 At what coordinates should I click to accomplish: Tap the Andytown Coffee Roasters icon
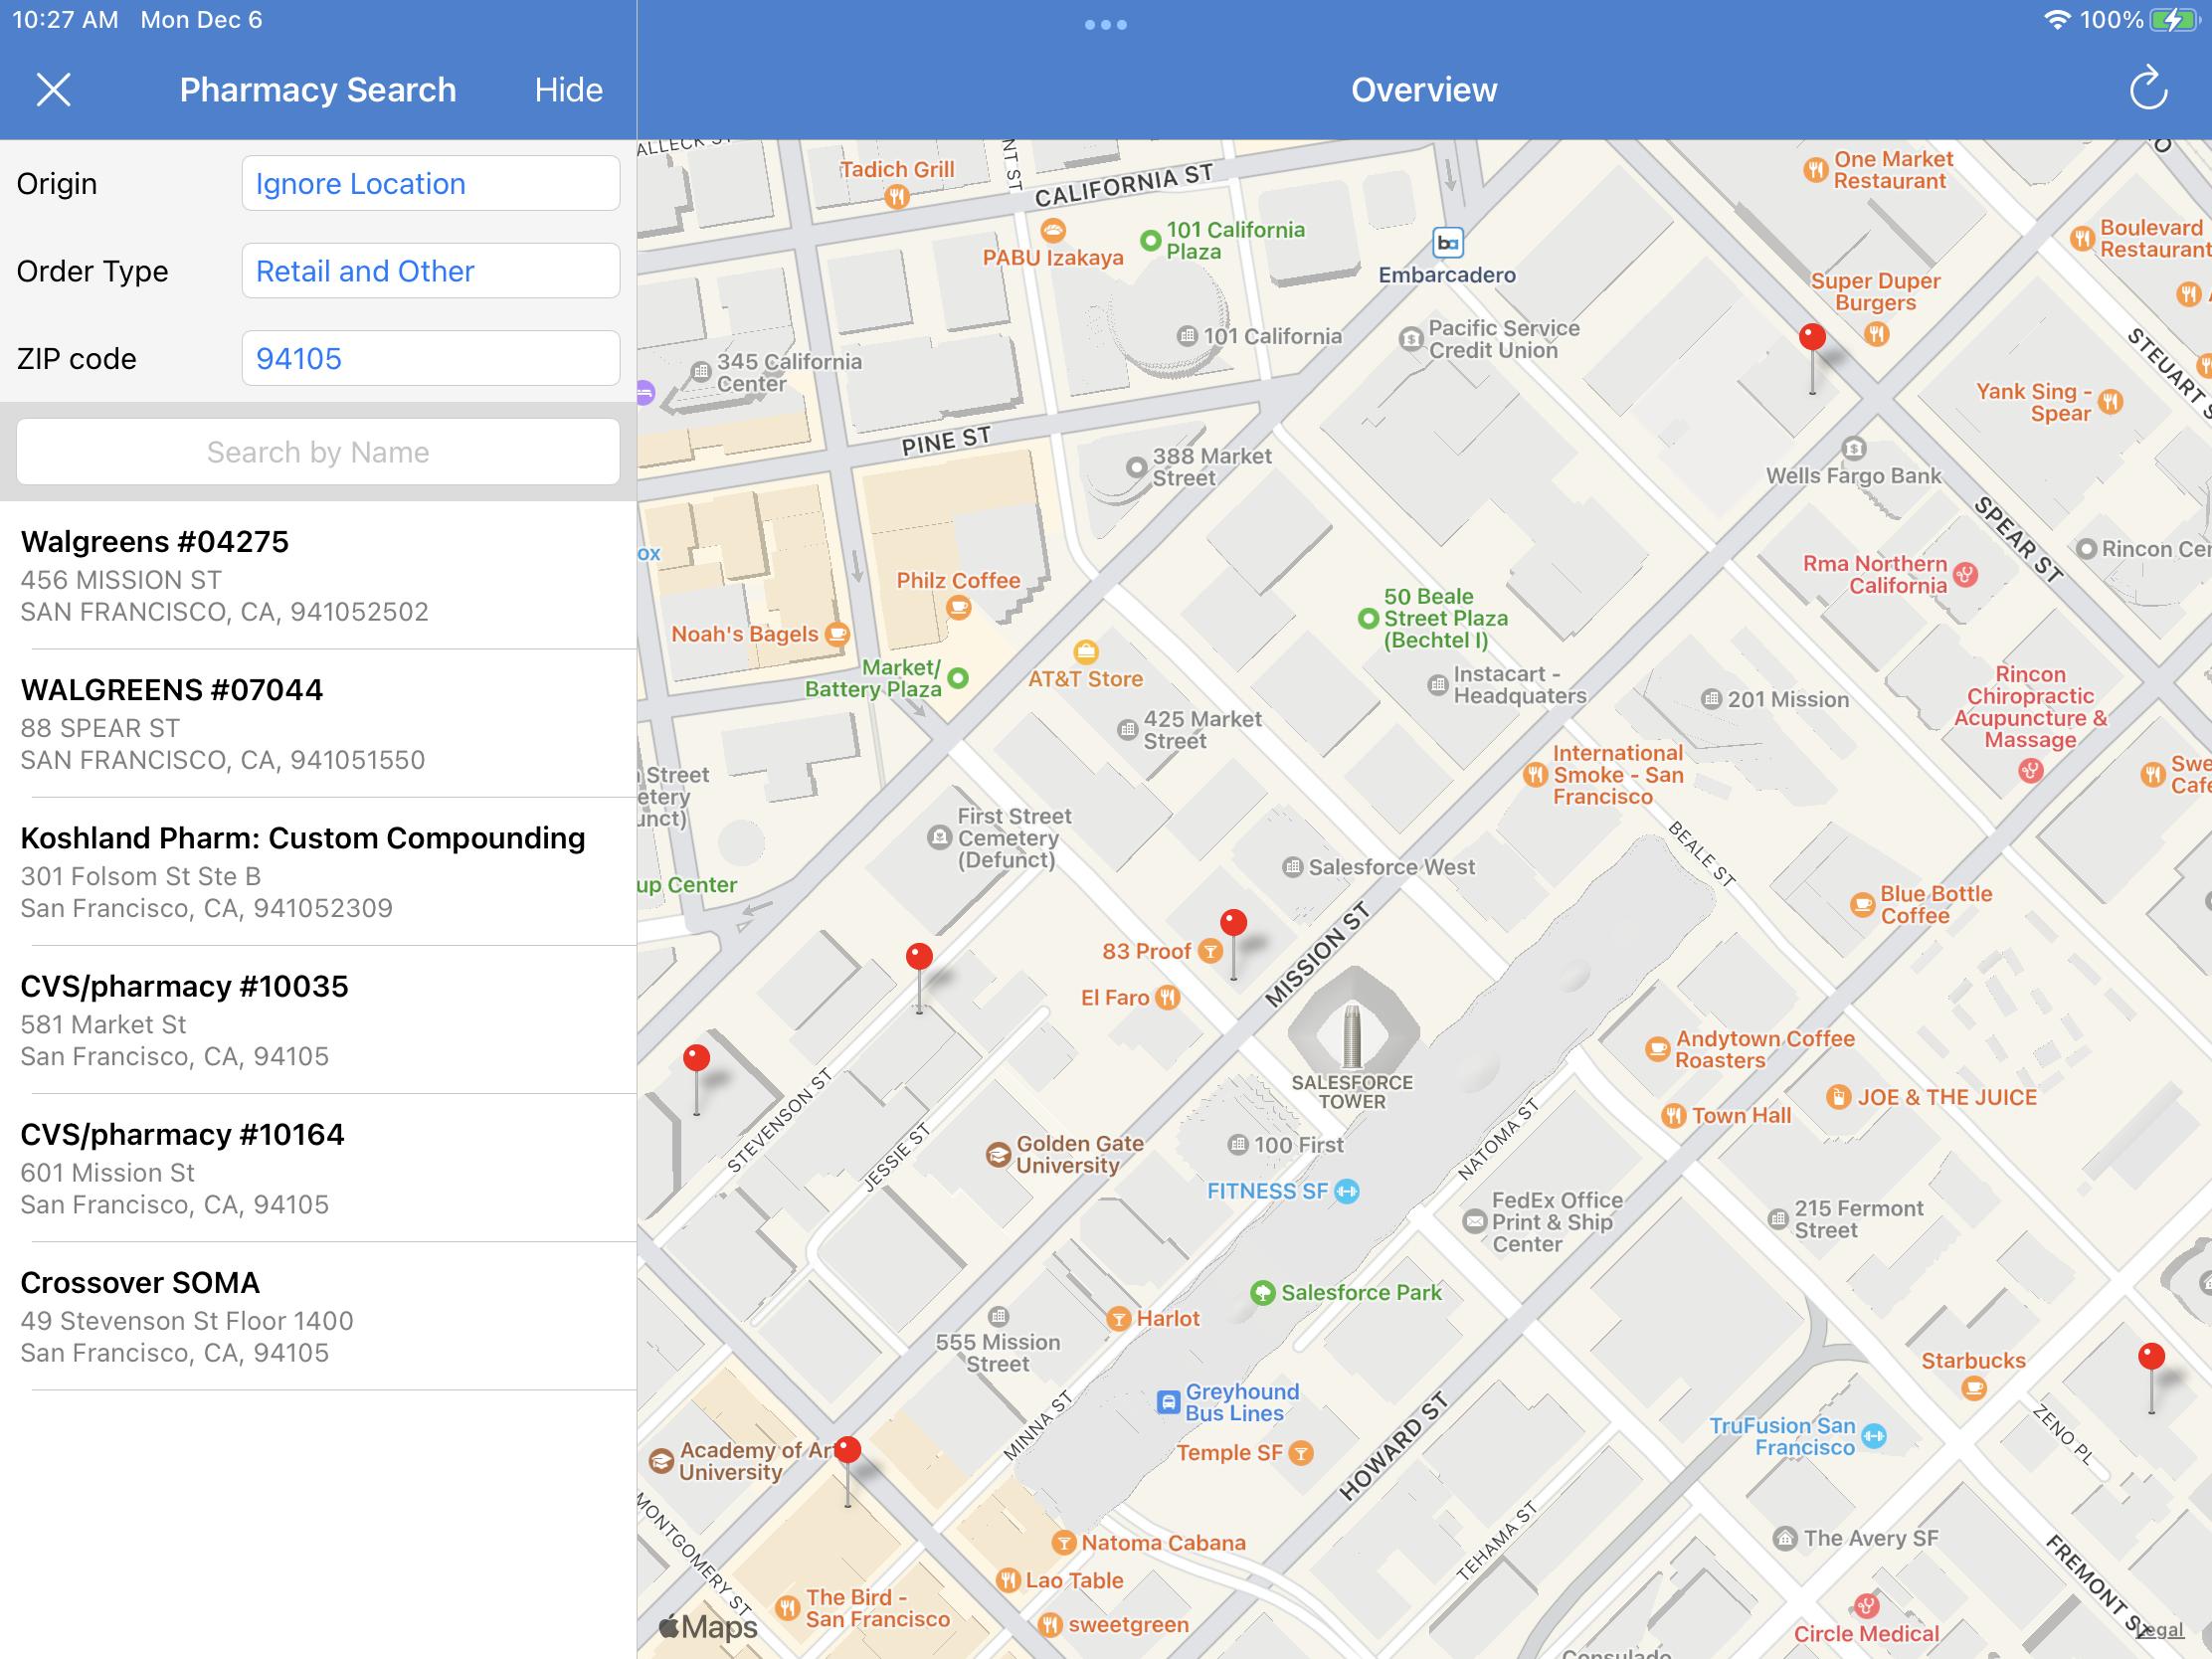(1657, 1049)
